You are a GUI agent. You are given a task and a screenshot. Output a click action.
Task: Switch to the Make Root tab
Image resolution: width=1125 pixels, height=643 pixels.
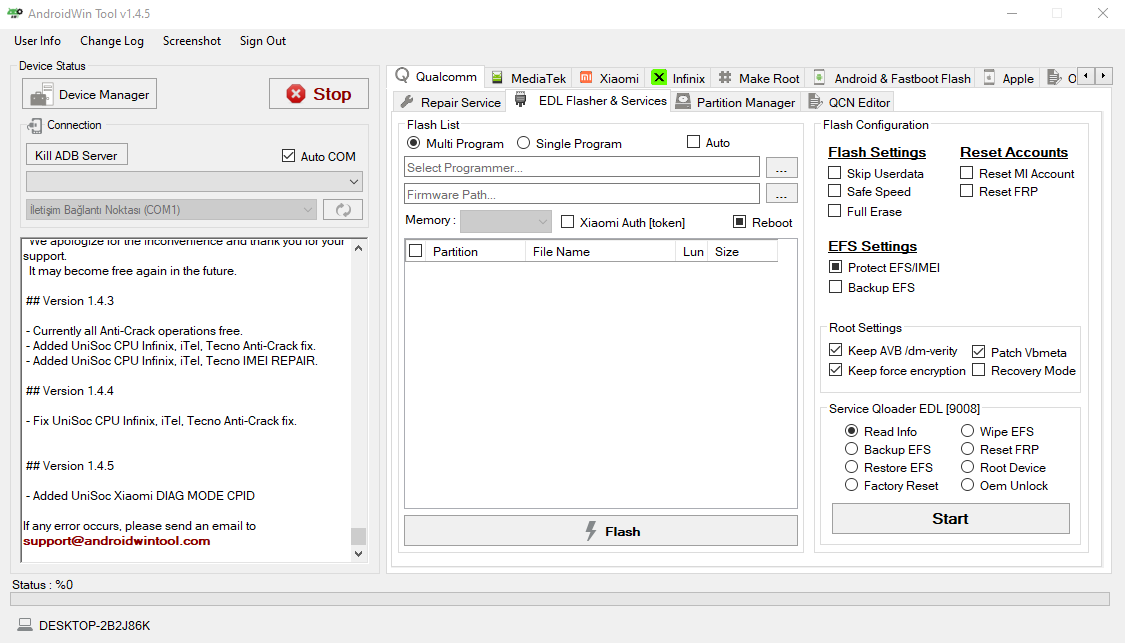click(758, 77)
